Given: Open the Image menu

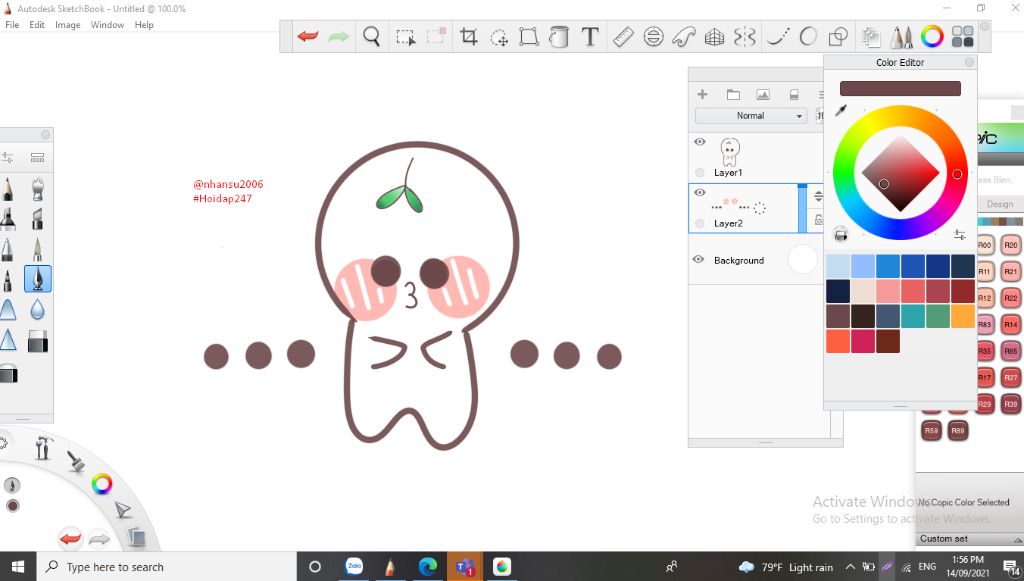Looking at the screenshot, I should (67, 25).
